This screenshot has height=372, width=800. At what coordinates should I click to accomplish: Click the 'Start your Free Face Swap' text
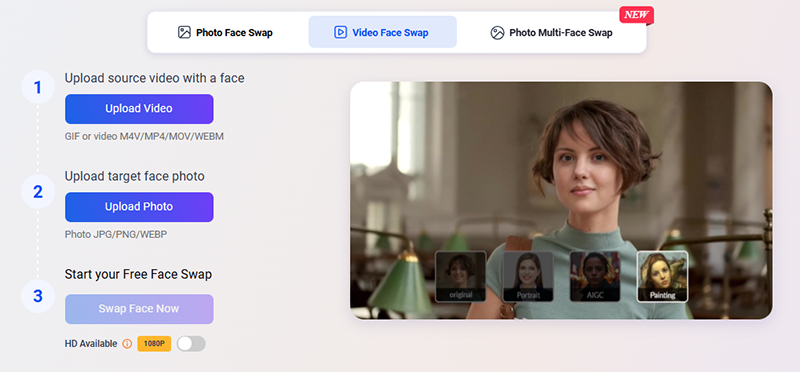coord(138,275)
